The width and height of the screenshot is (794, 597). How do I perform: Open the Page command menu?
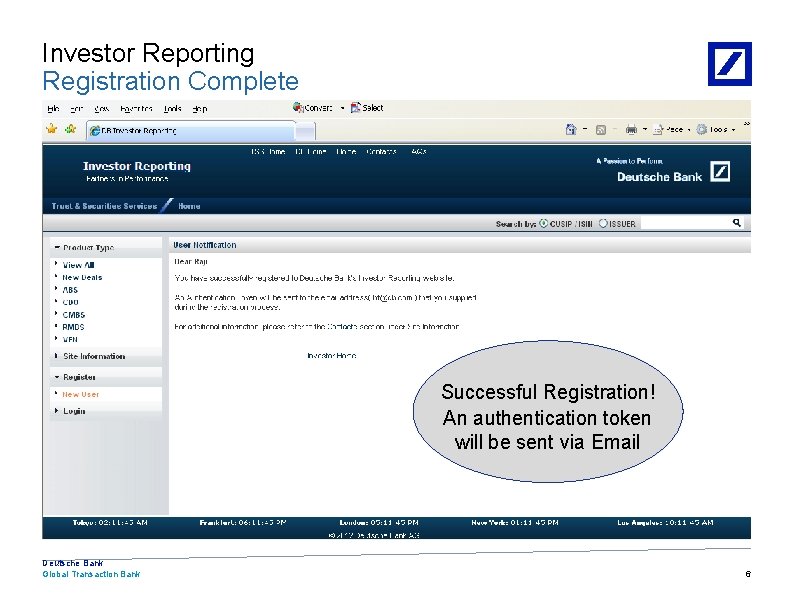671,130
